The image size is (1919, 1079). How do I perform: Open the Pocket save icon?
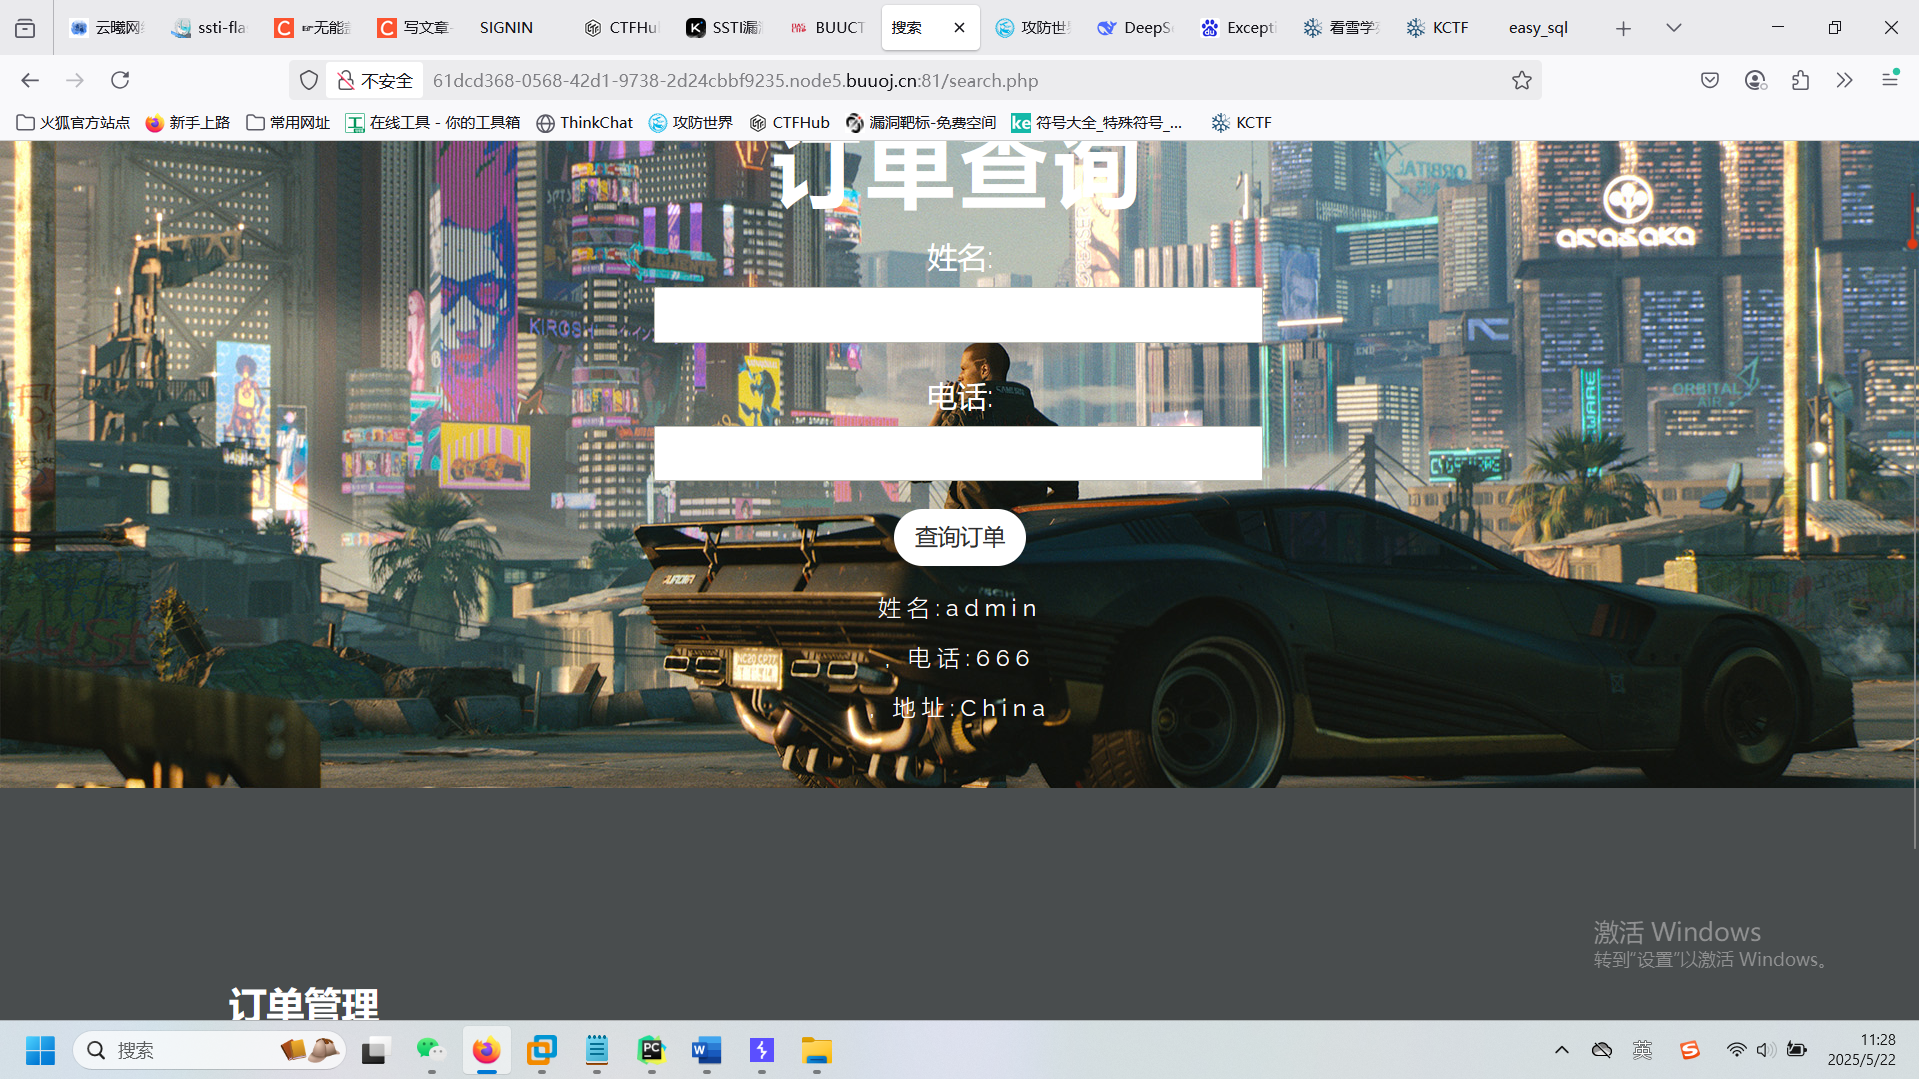pyautogui.click(x=1710, y=80)
